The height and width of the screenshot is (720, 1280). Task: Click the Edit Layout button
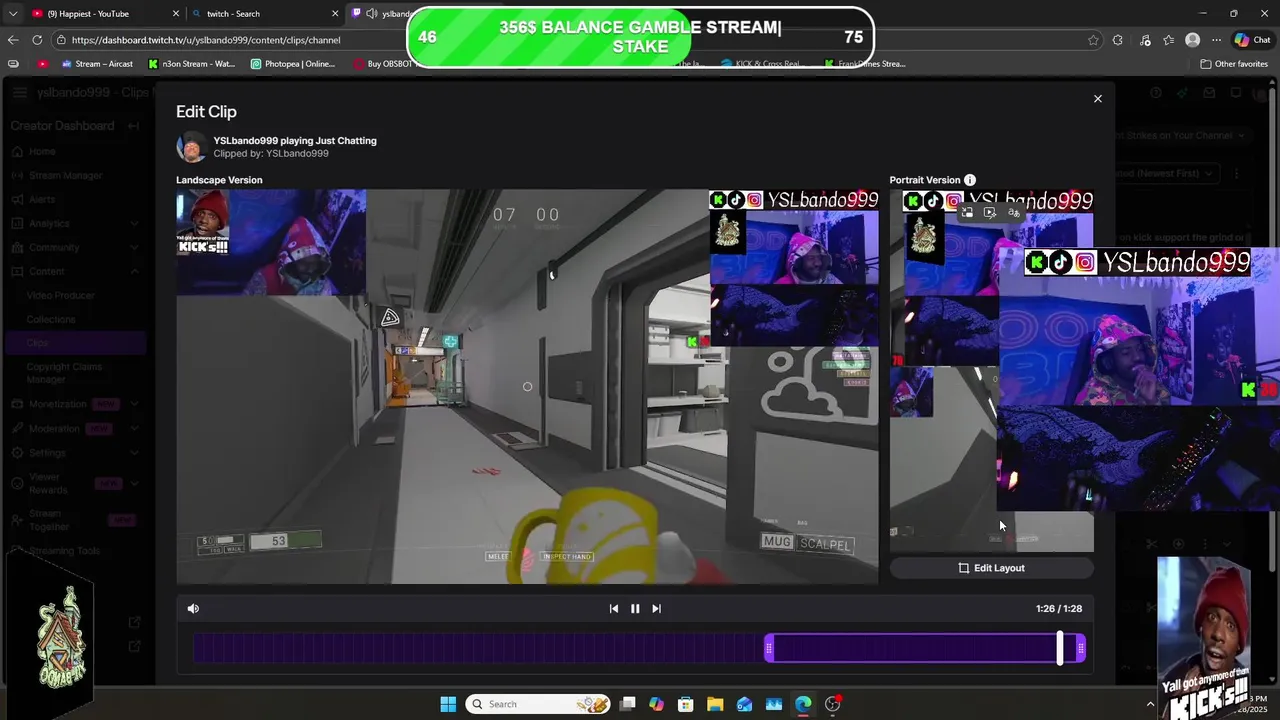992,568
